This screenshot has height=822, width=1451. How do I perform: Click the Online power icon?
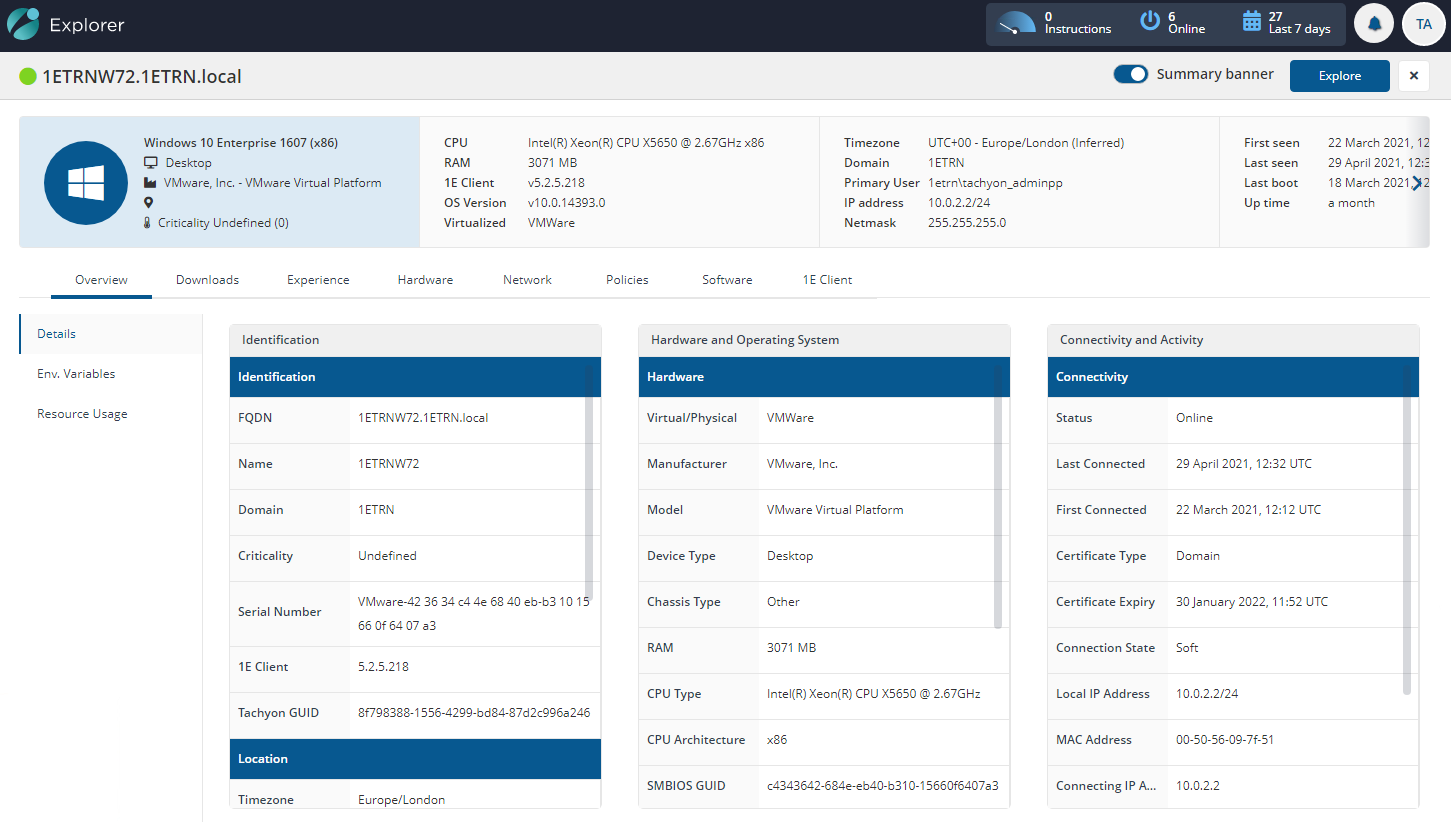tap(1150, 21)
